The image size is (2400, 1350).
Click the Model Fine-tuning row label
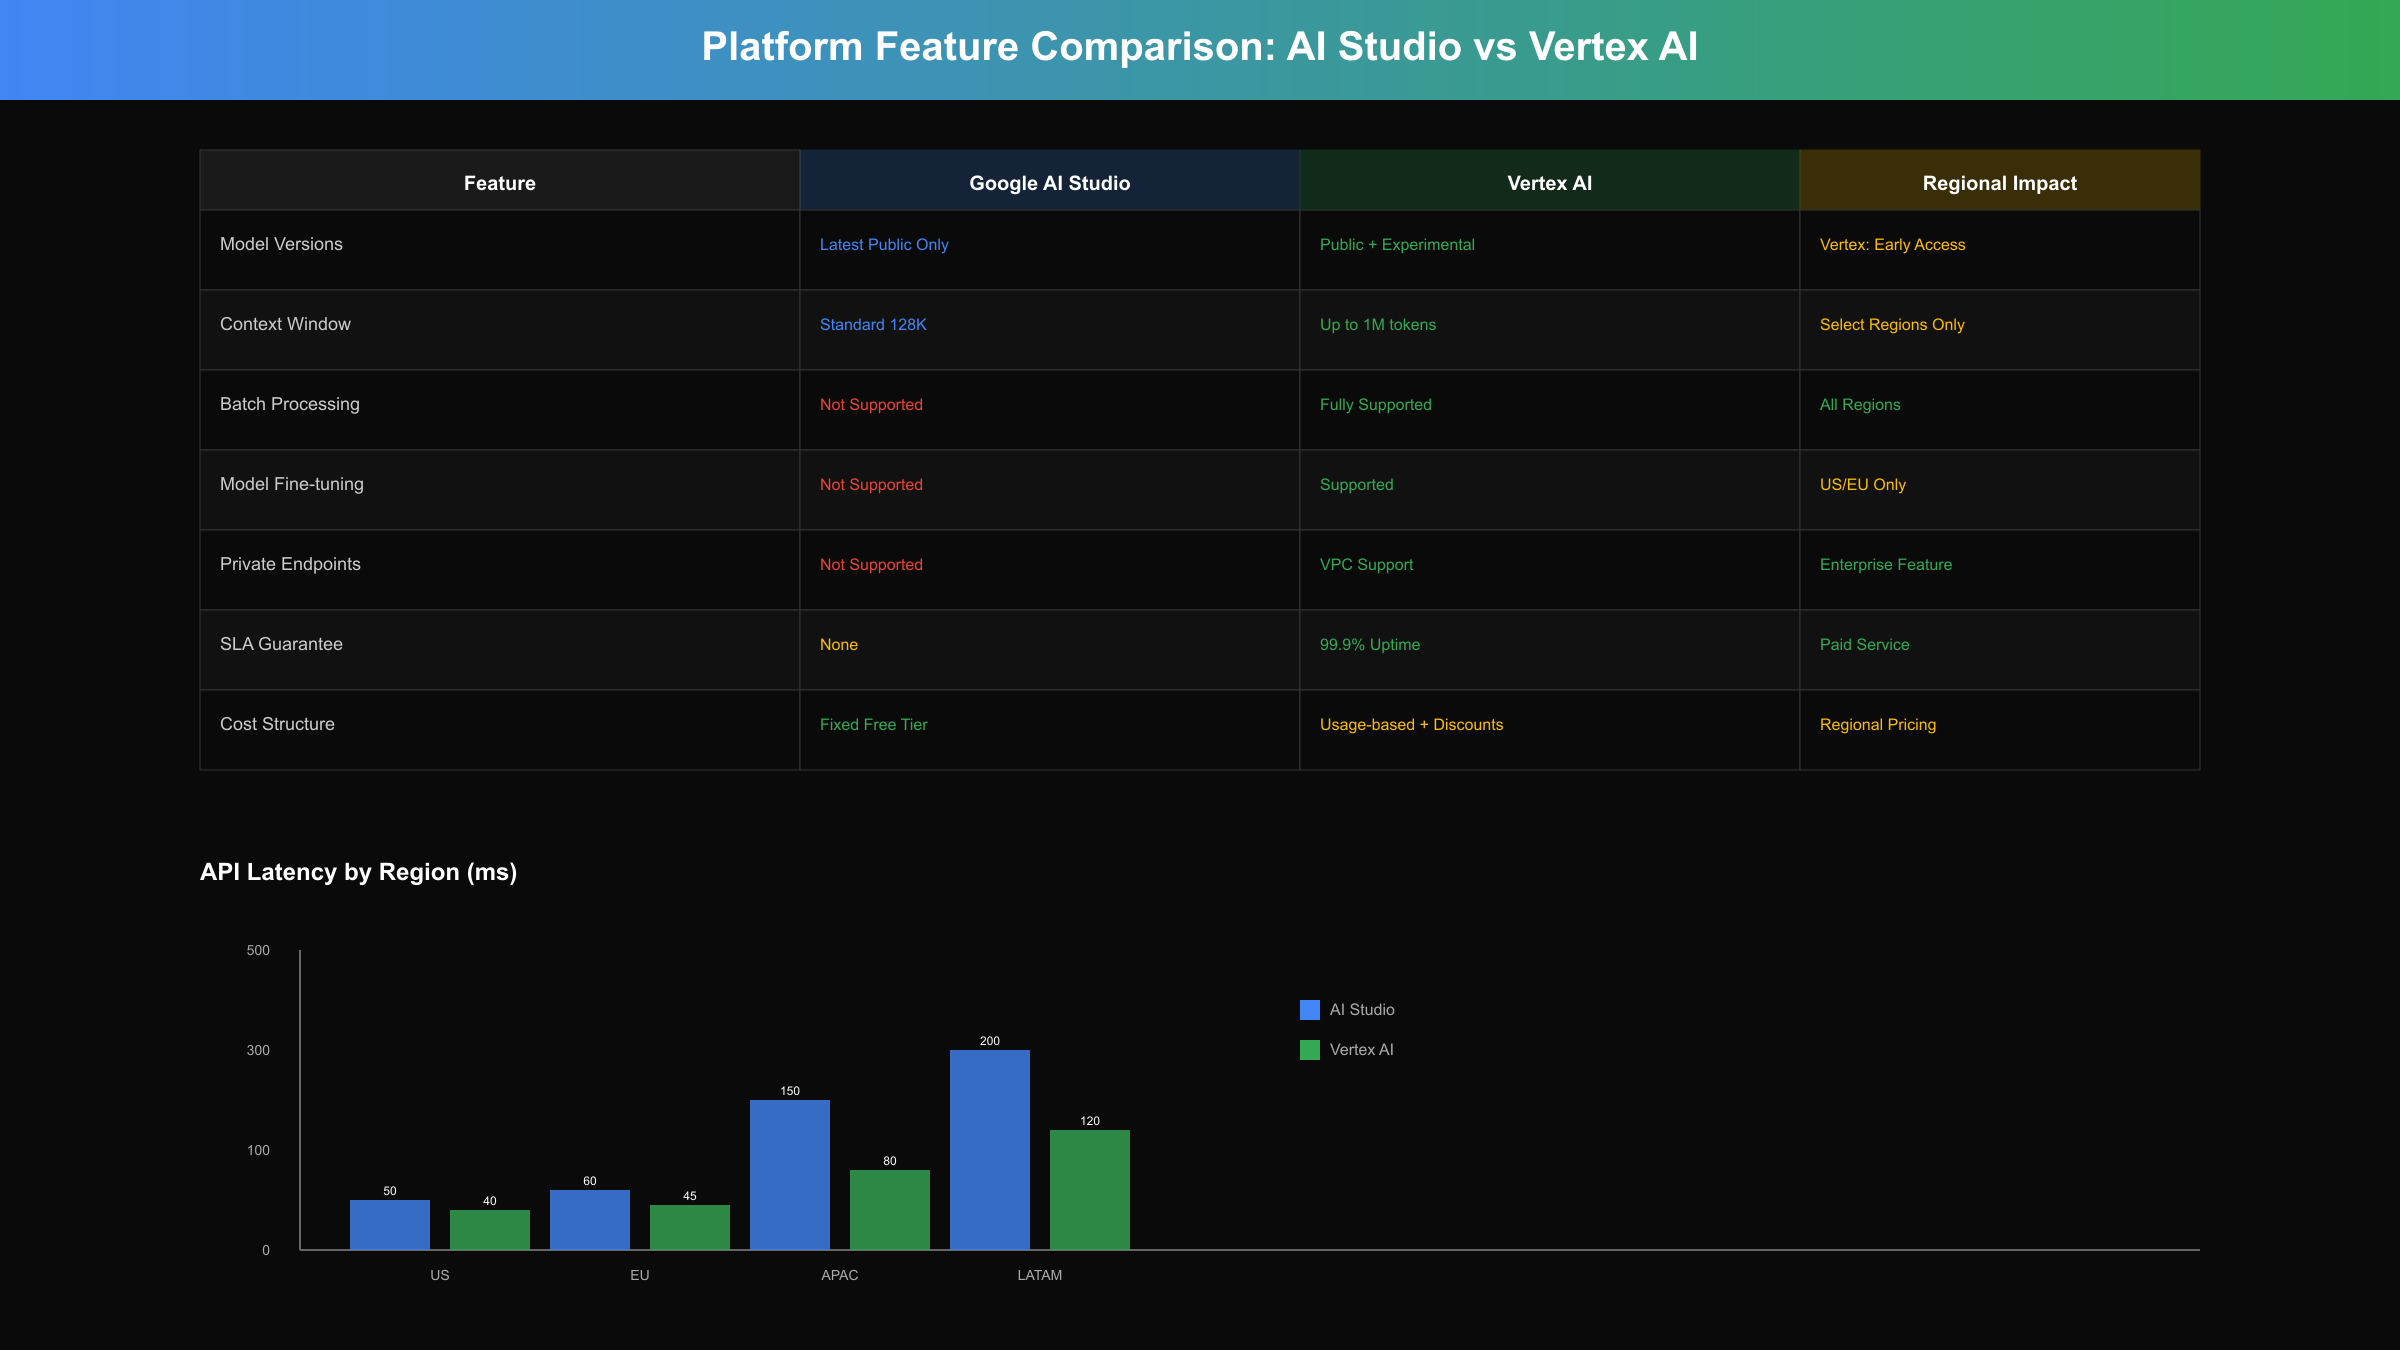pyautogui.click(x=292, y=484)
